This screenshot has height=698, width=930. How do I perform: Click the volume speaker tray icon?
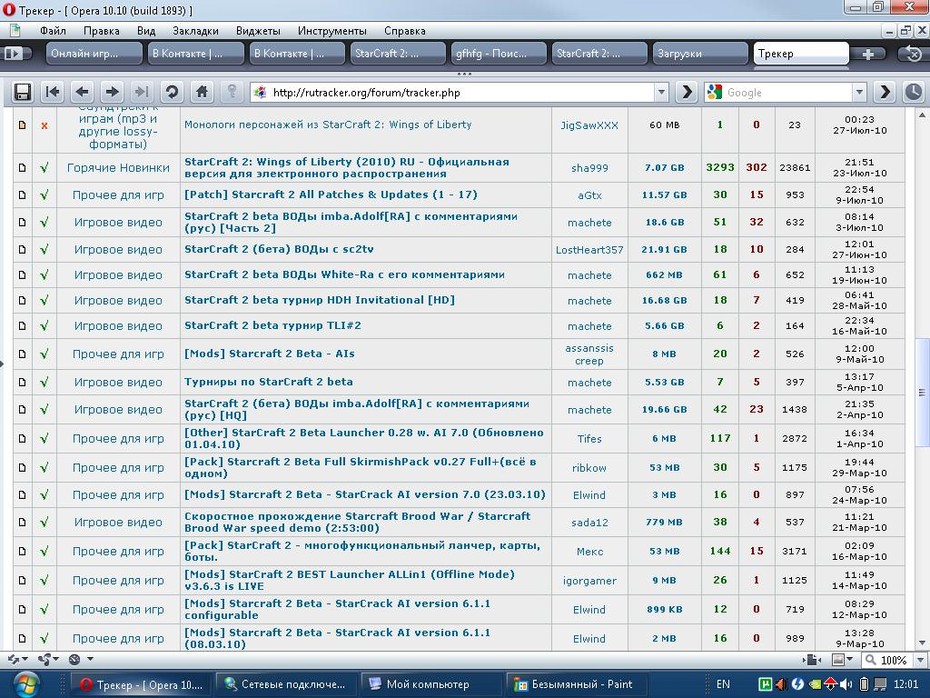[x=847, y=684]
